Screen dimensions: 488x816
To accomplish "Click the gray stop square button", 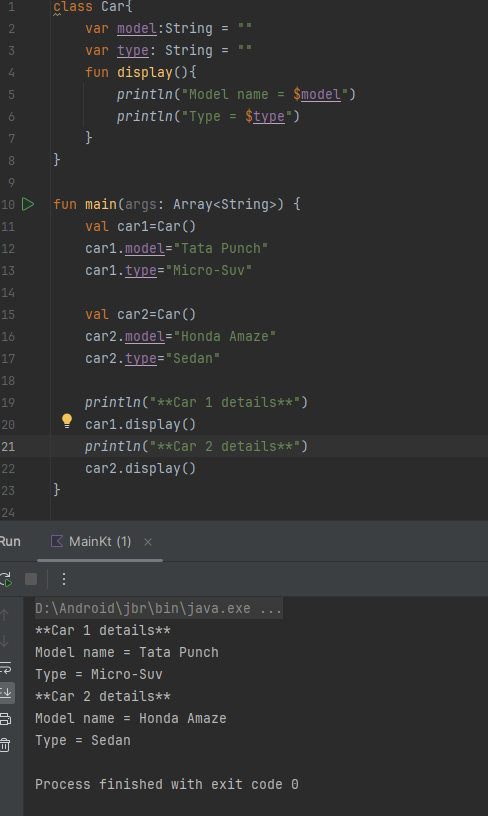I will (x=31, y=579).
